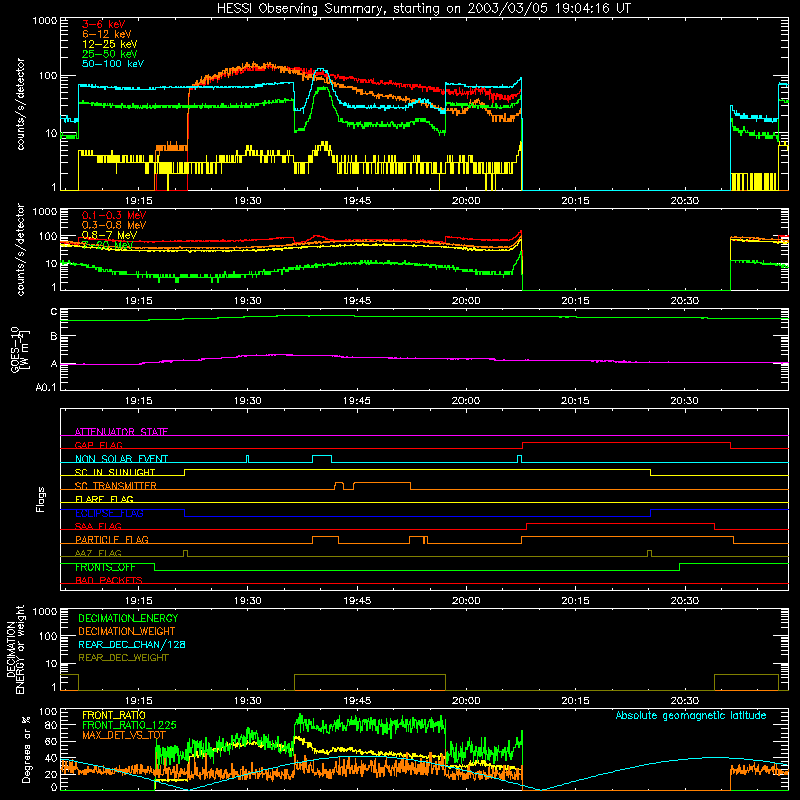Click the Absolute geomagnetic latitude label
Viewport: 800px width, 800px height.
point(691,716)
